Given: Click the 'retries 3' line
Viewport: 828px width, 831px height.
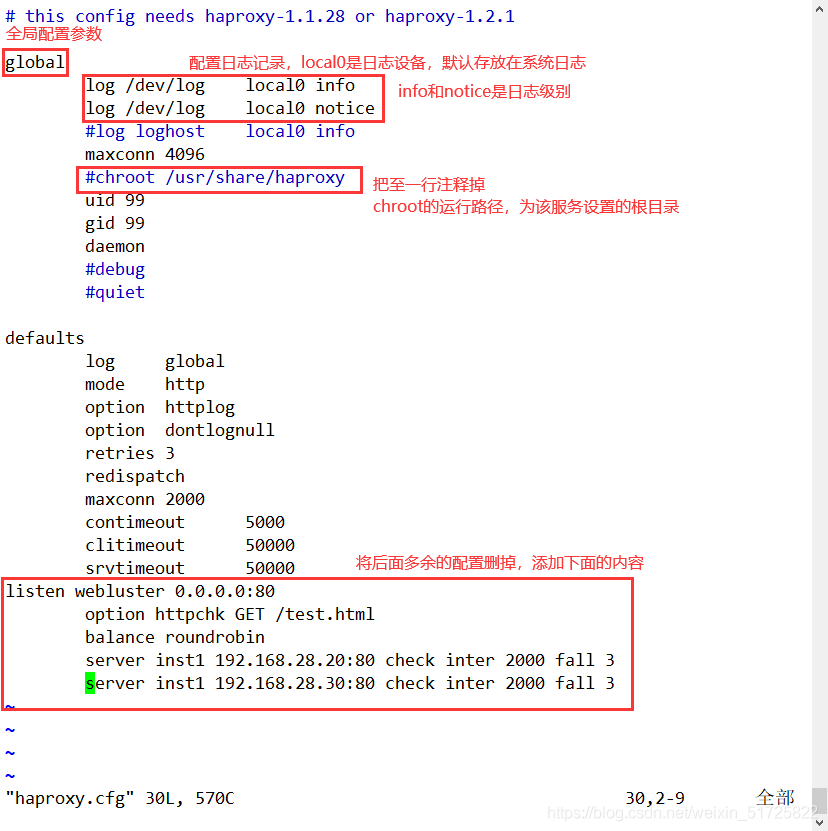Looking at the screenshot, I should pos(130,453).
